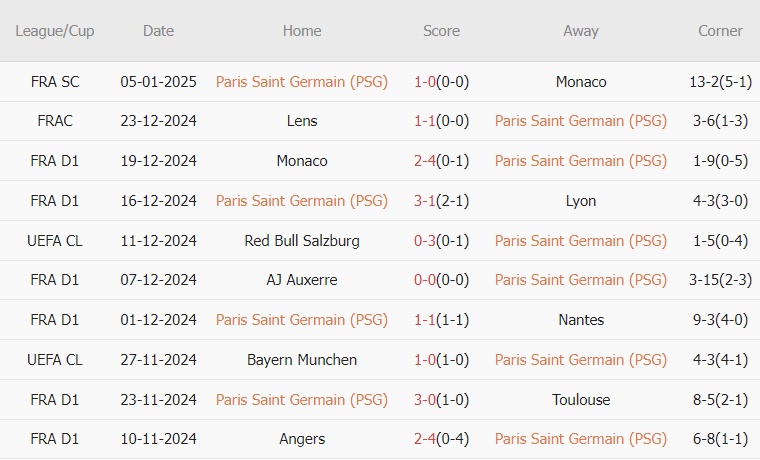Image resolution: width=760 pixels, height=460 pixels.
Task: Click the Monaco away team link
Action: (x=581, y=82)
